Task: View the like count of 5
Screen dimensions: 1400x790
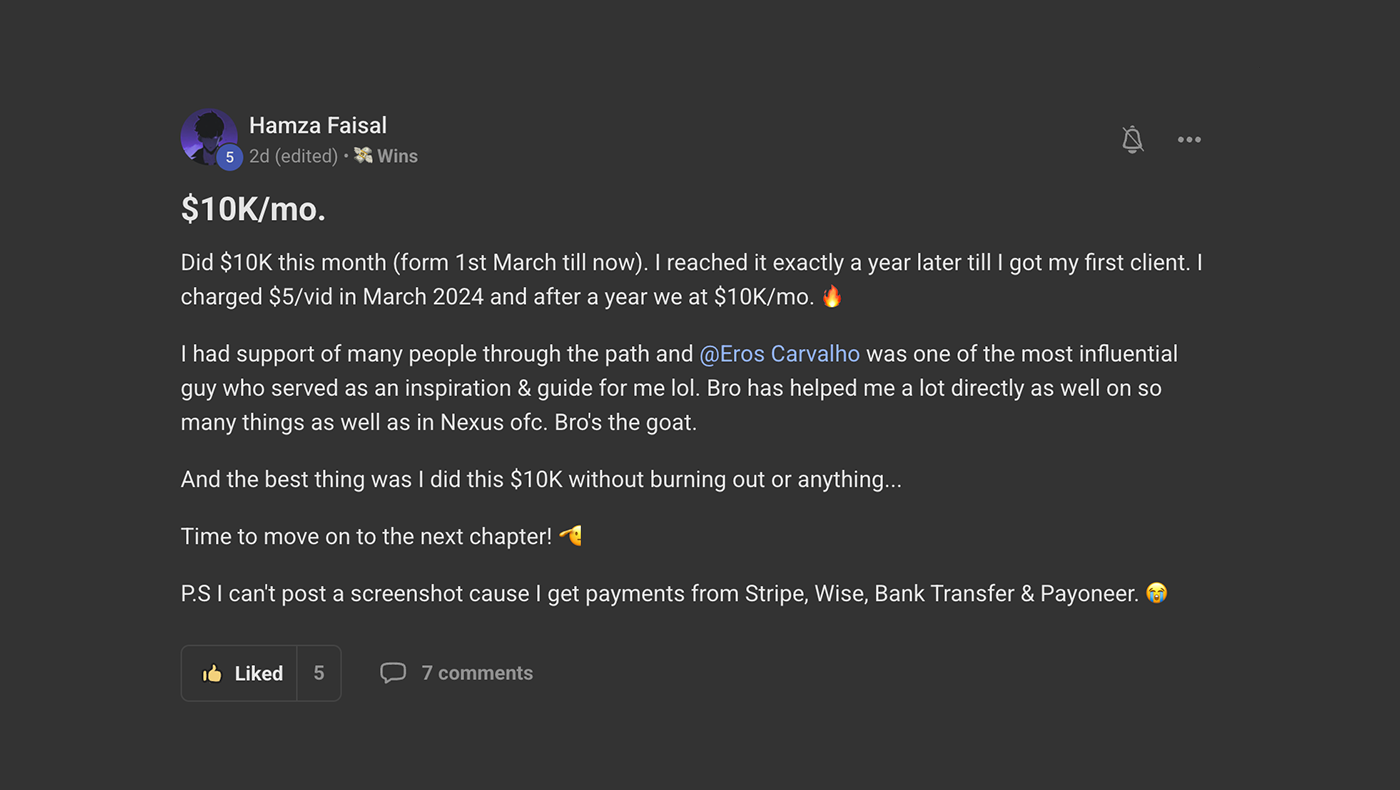Action: click(319, 673)
